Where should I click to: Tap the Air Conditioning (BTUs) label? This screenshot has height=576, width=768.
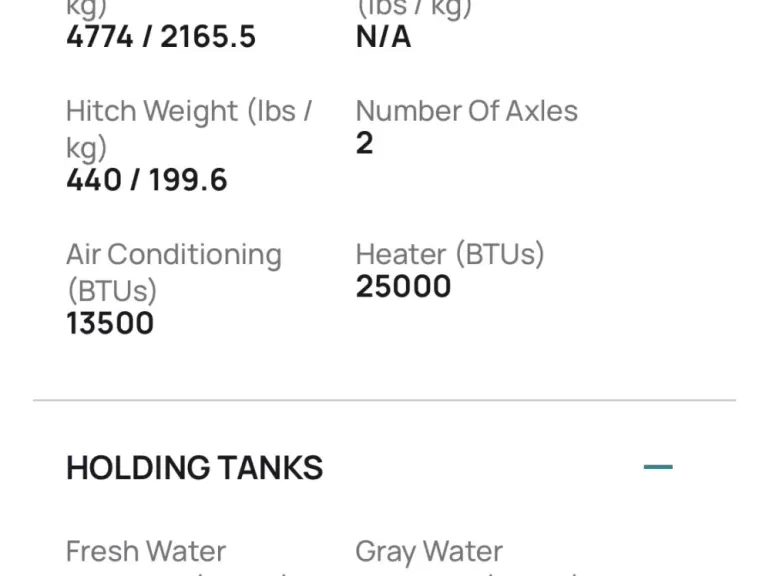[x=173, y=271]
